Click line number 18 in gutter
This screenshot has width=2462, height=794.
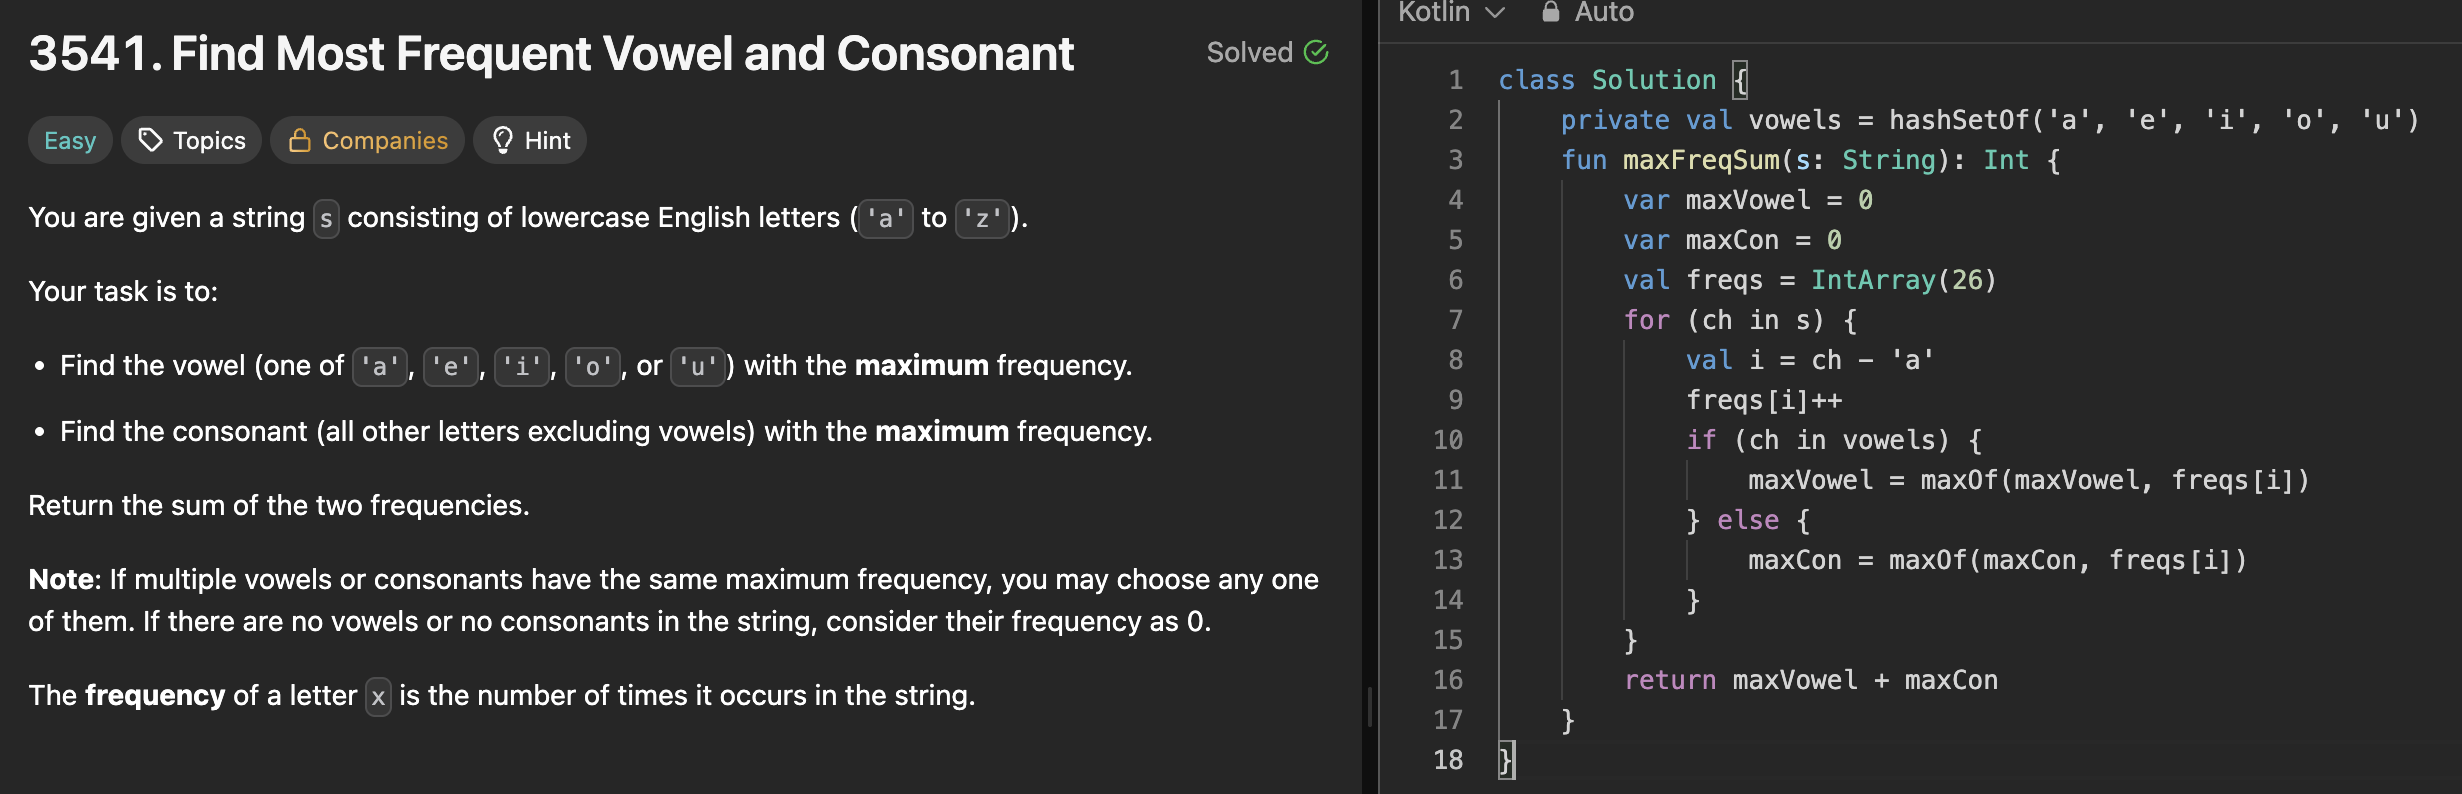(x=1448, y=760)
